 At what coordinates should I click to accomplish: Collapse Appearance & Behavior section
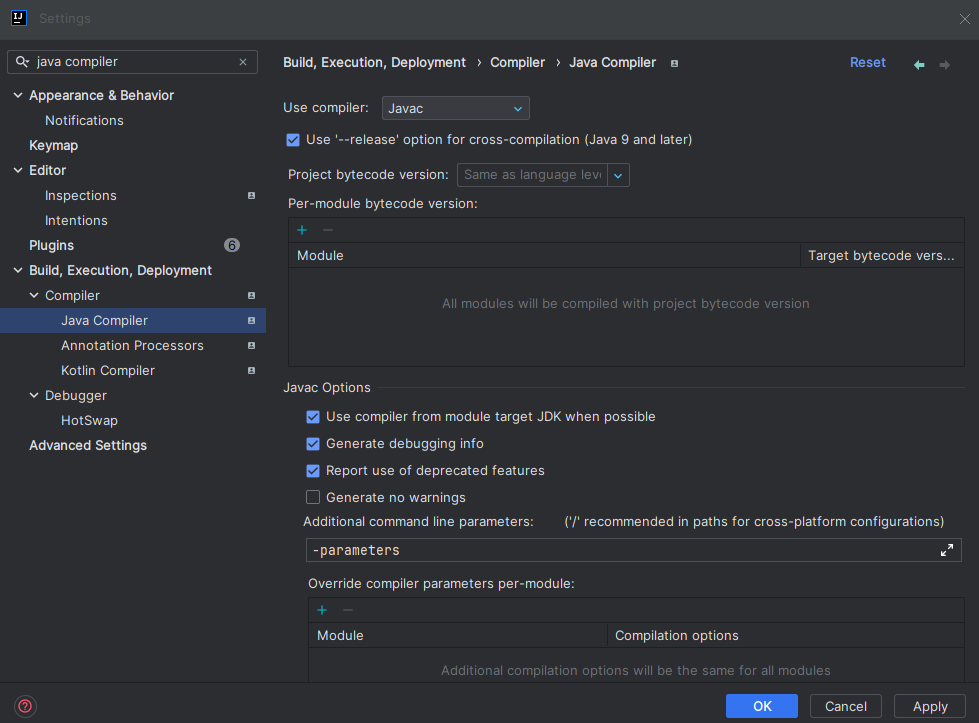18,96
